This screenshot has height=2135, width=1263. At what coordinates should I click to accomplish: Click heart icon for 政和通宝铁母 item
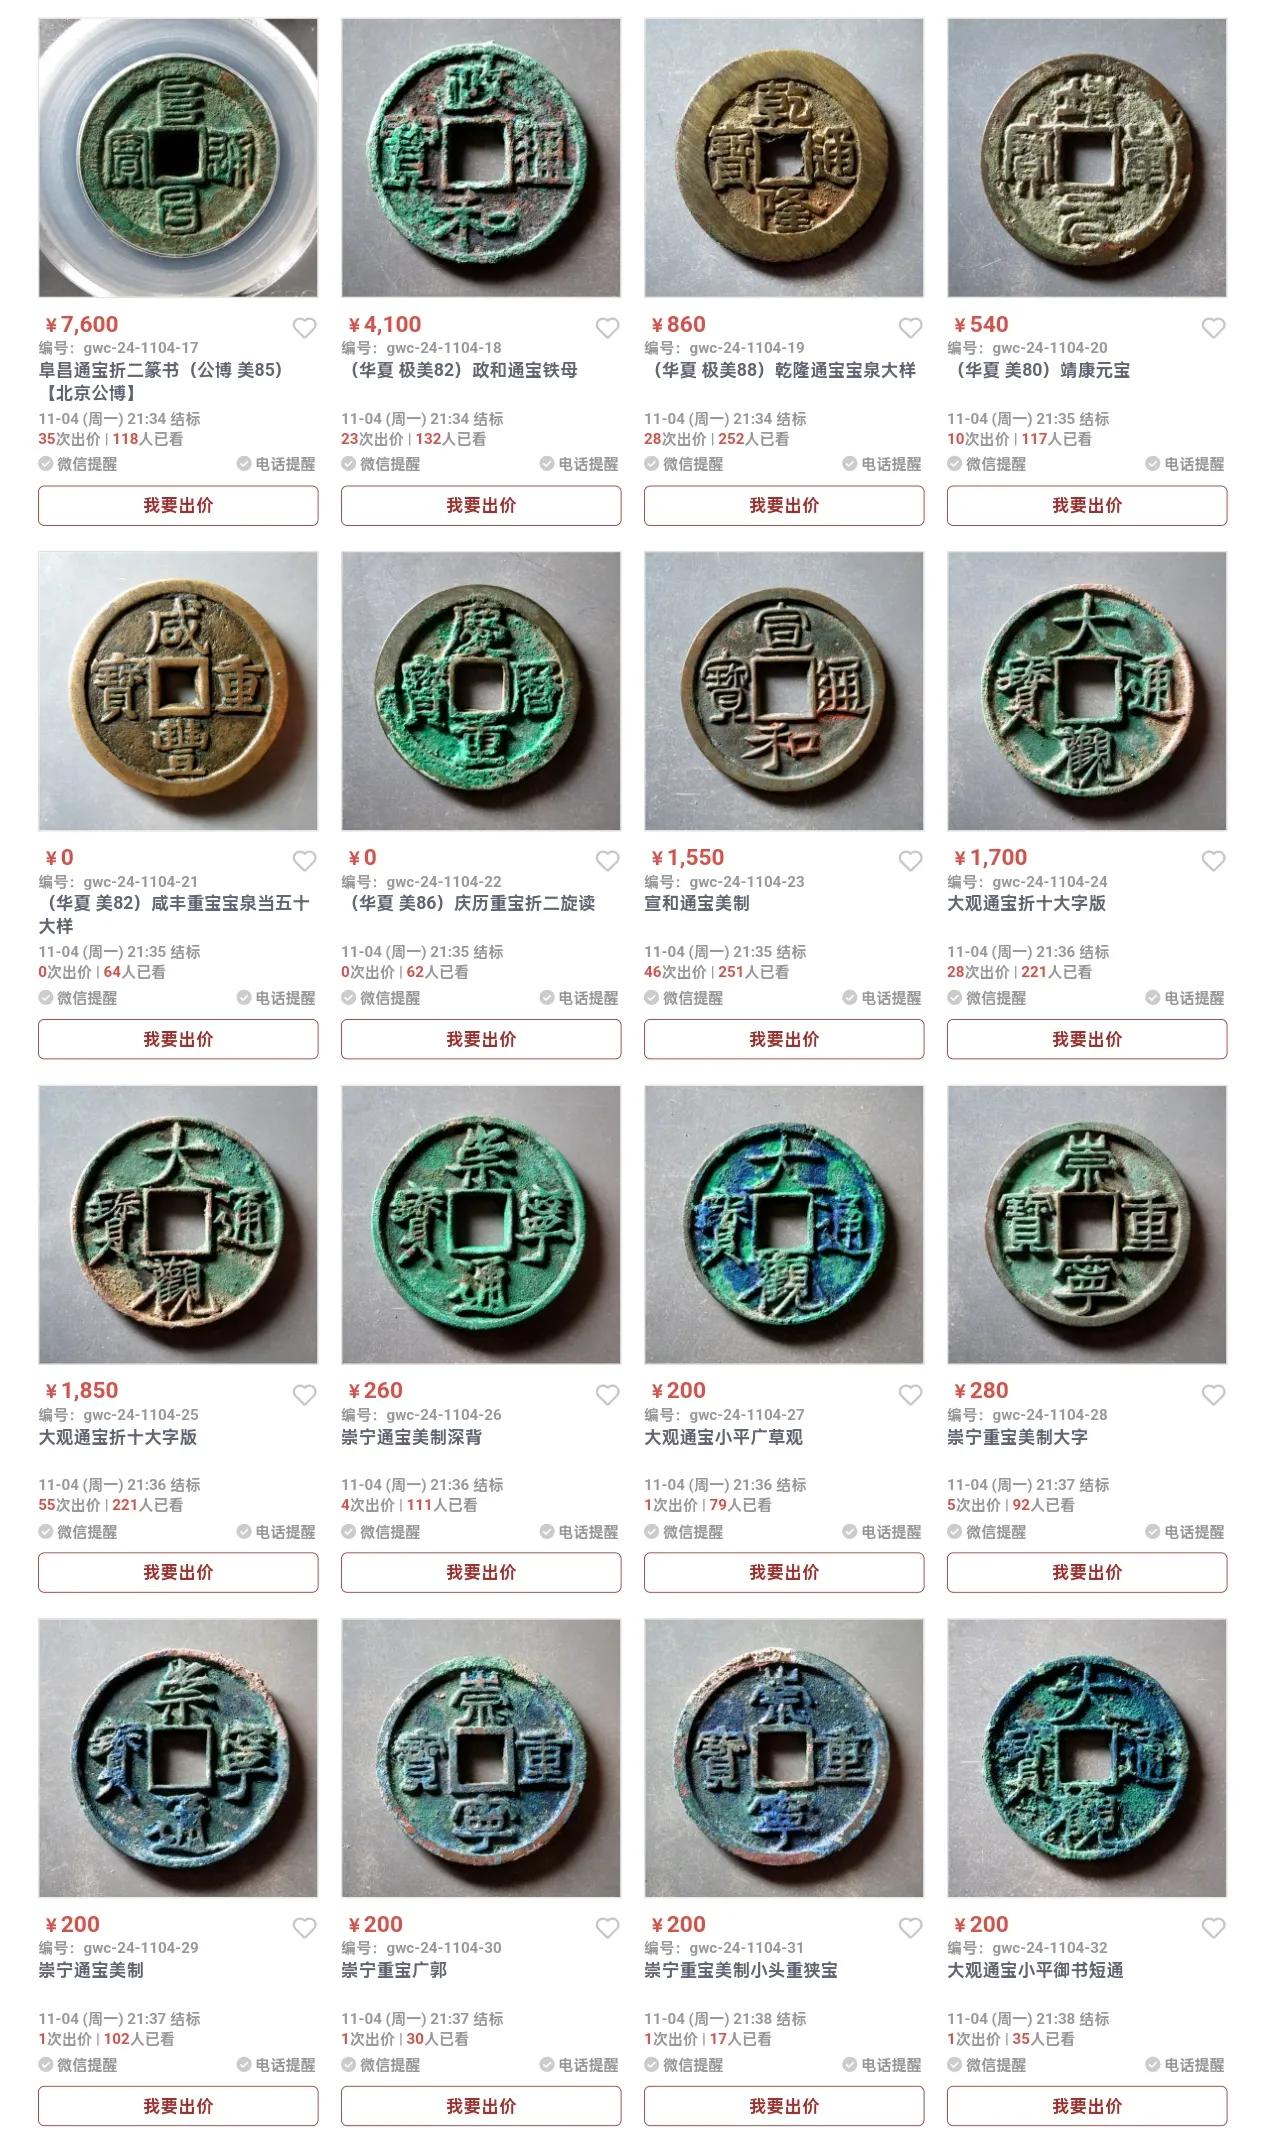click(608, 327)
